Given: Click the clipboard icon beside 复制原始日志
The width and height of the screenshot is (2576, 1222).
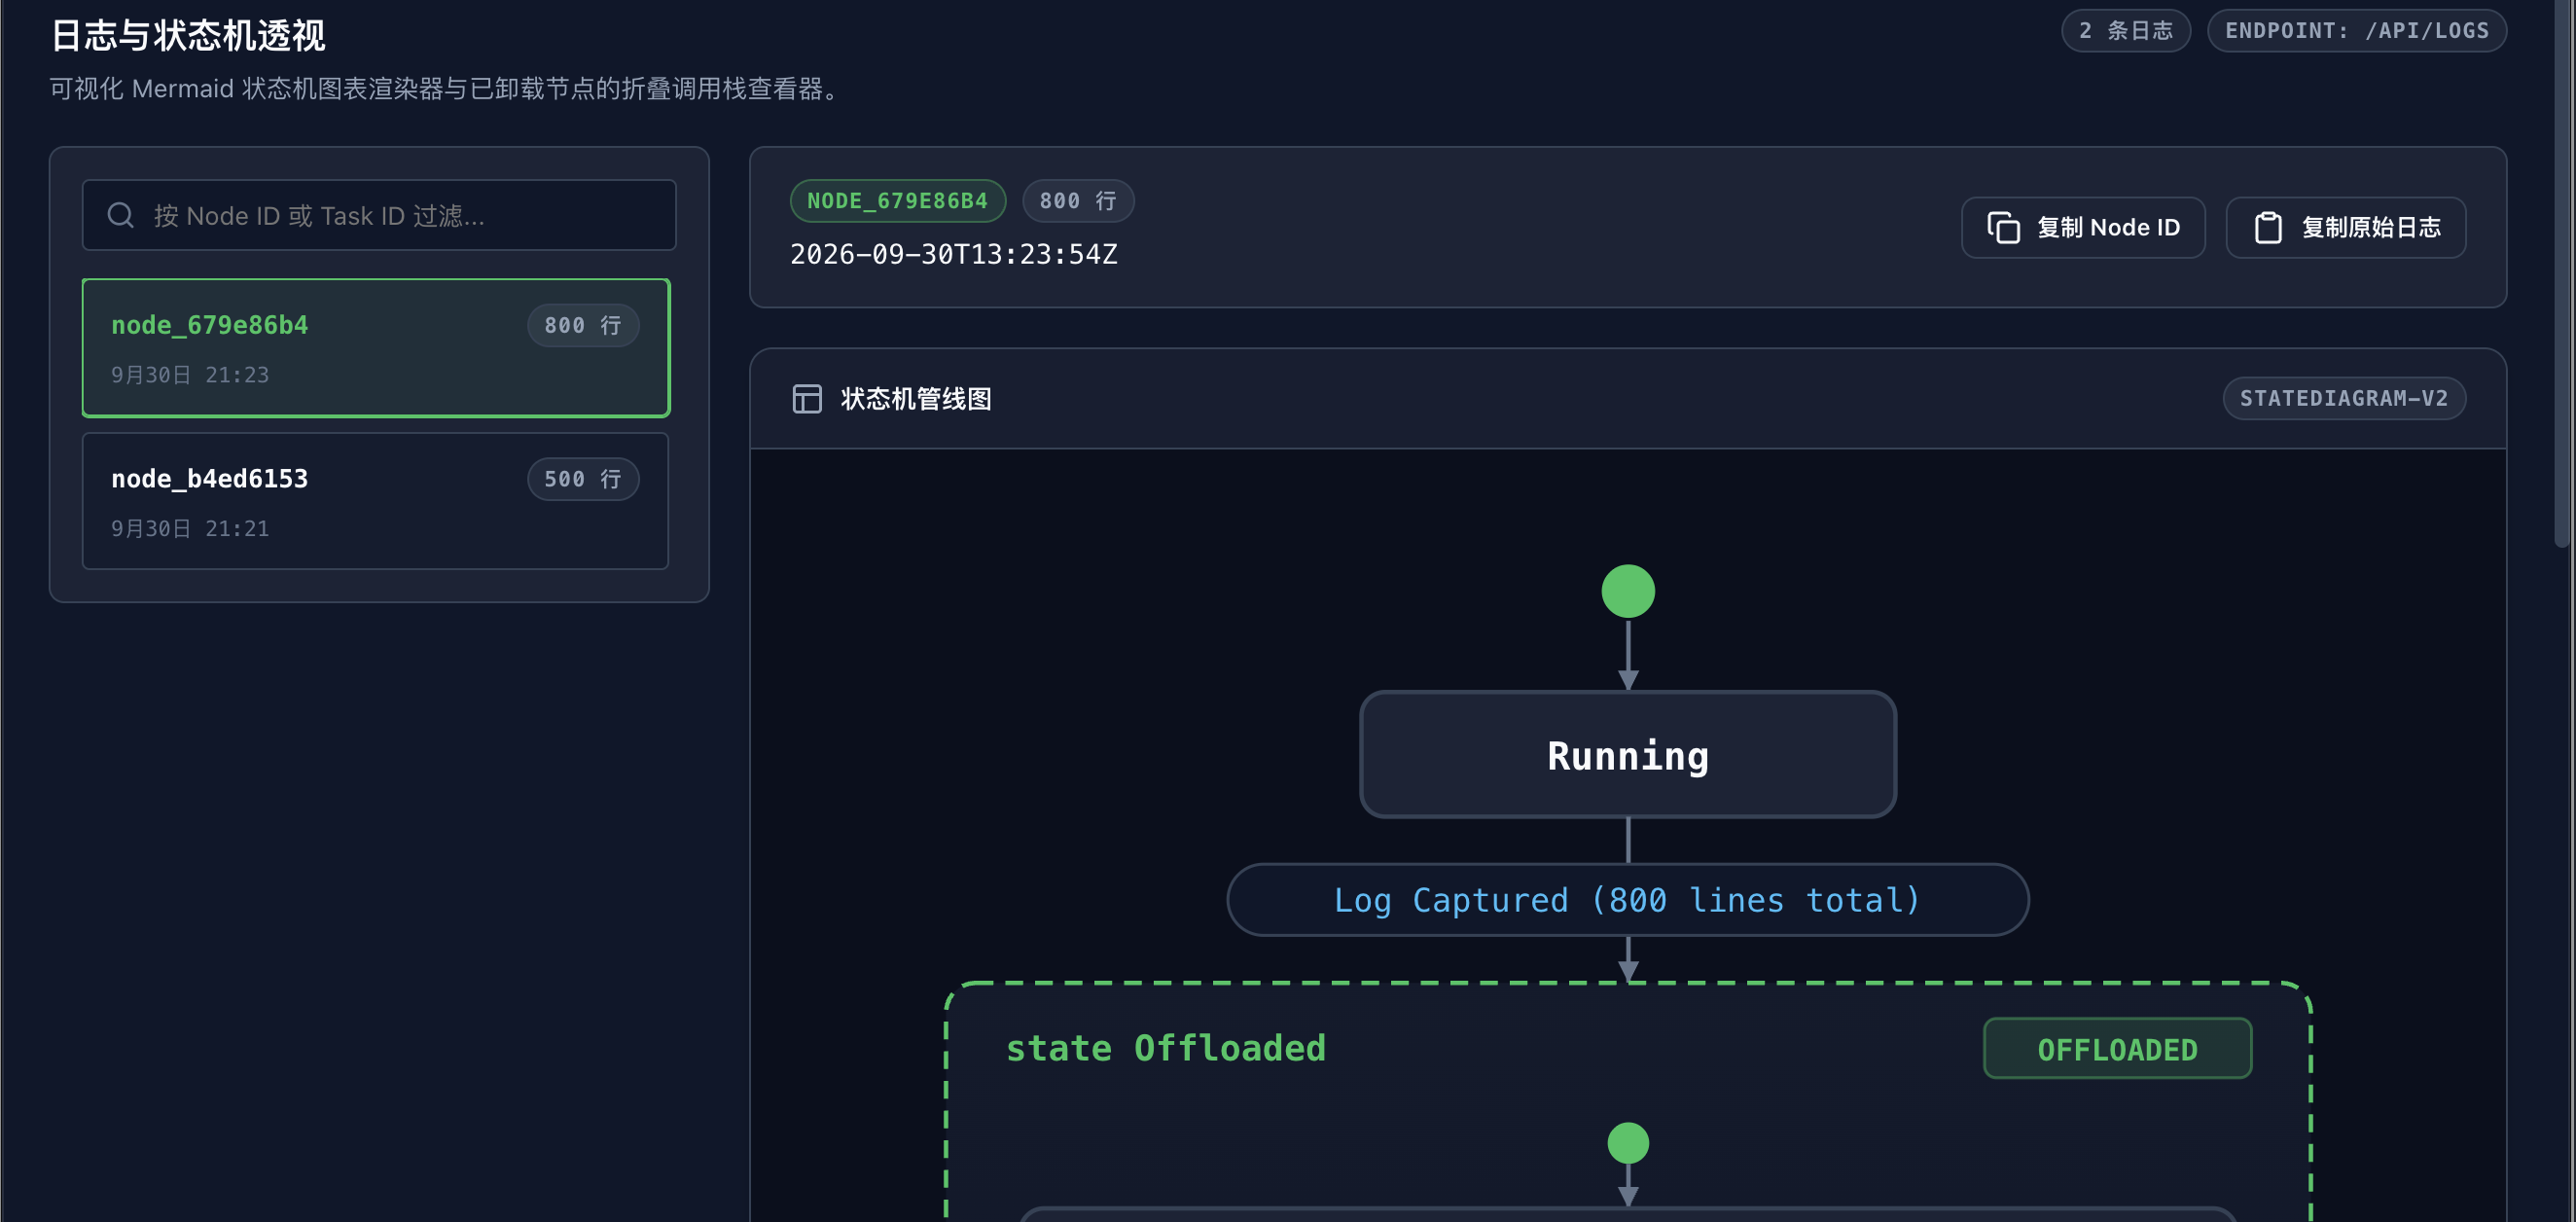Looking at the screenshot, I should tap(2268, 227).
